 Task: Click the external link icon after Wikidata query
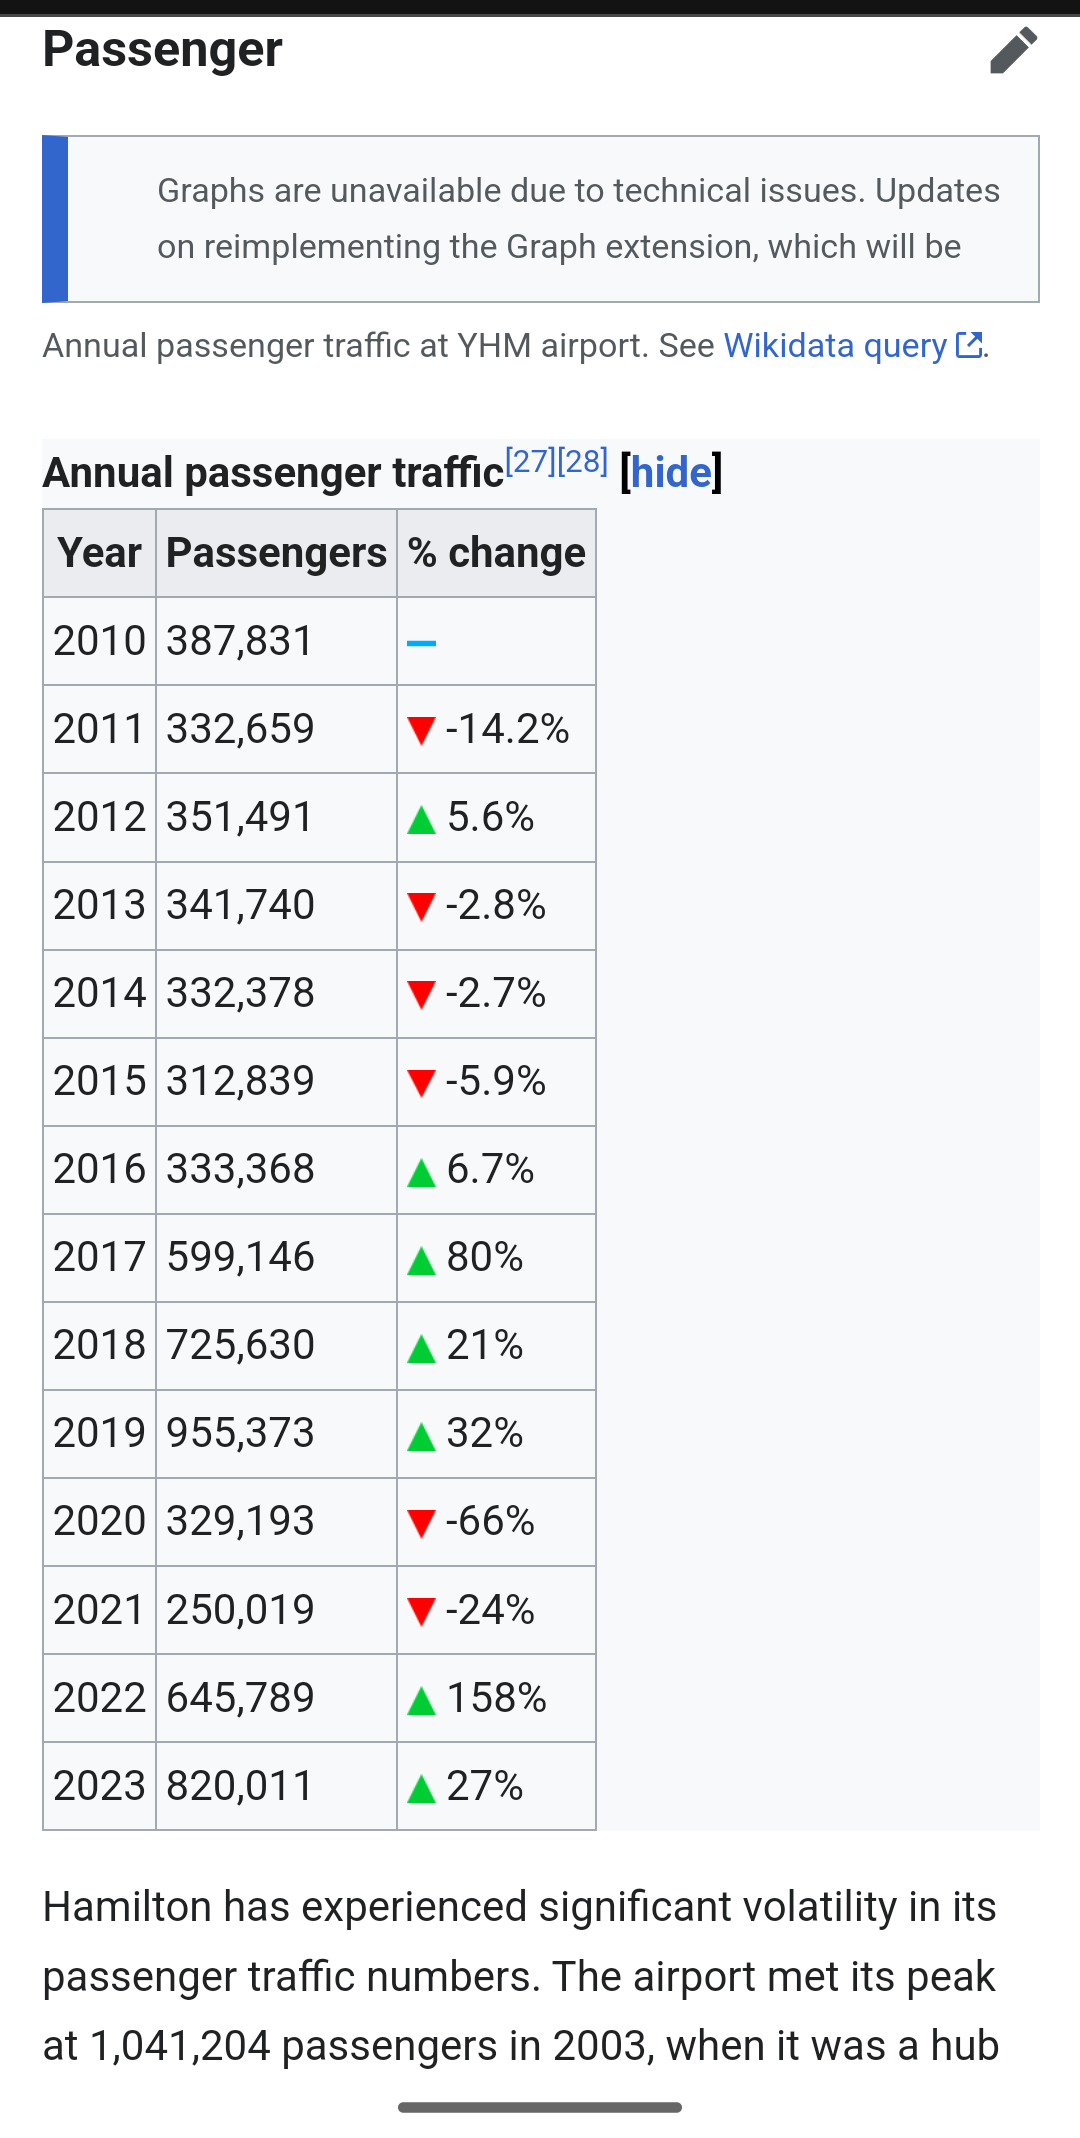pos(969,345)
